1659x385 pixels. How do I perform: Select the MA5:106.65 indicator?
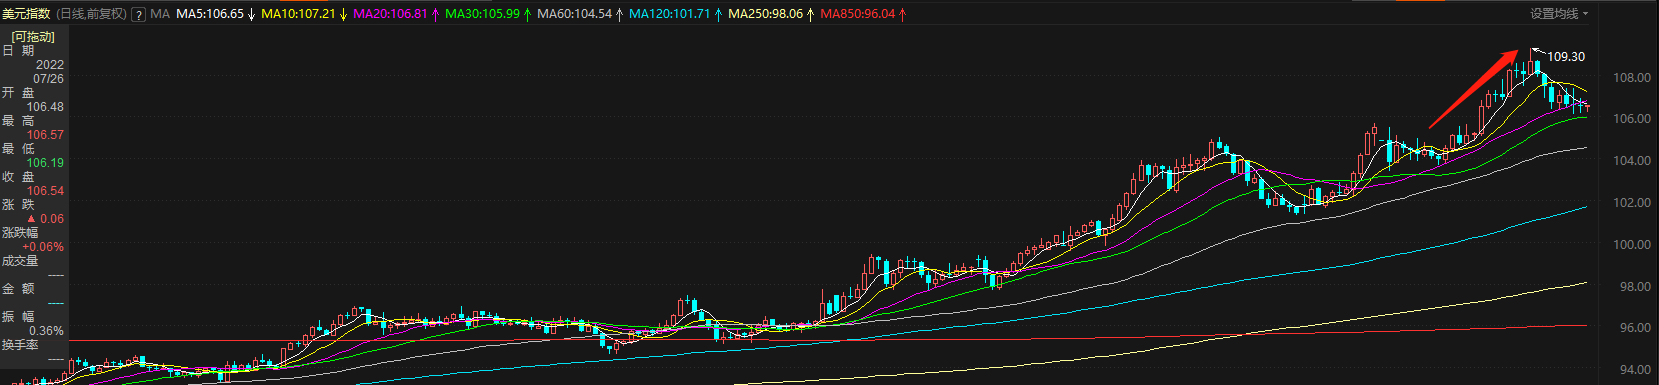pos(210,14)
